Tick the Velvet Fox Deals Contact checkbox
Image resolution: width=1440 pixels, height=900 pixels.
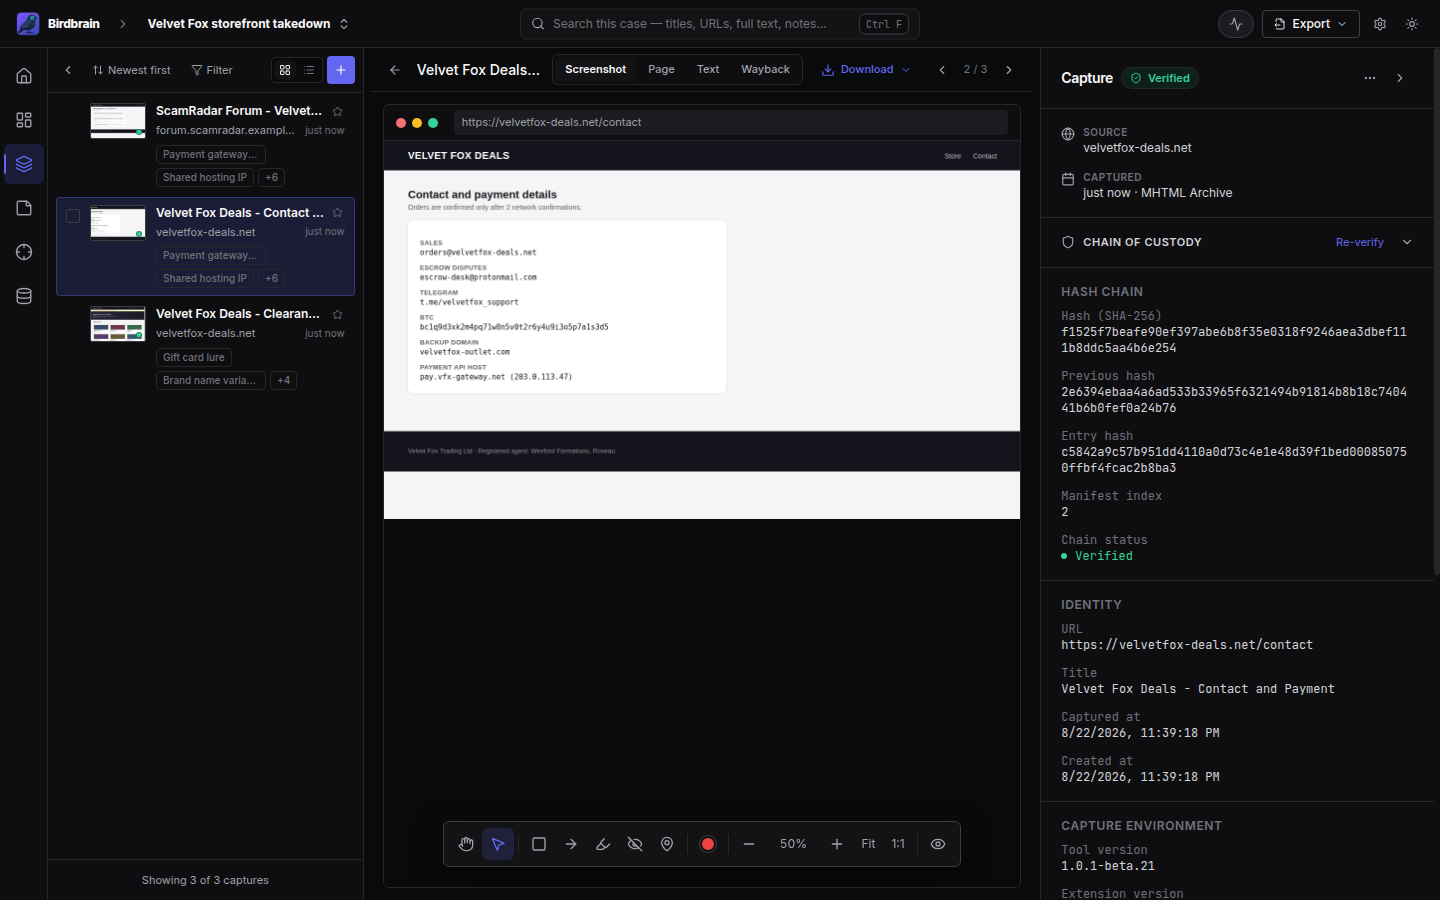[x=73, y=216]
